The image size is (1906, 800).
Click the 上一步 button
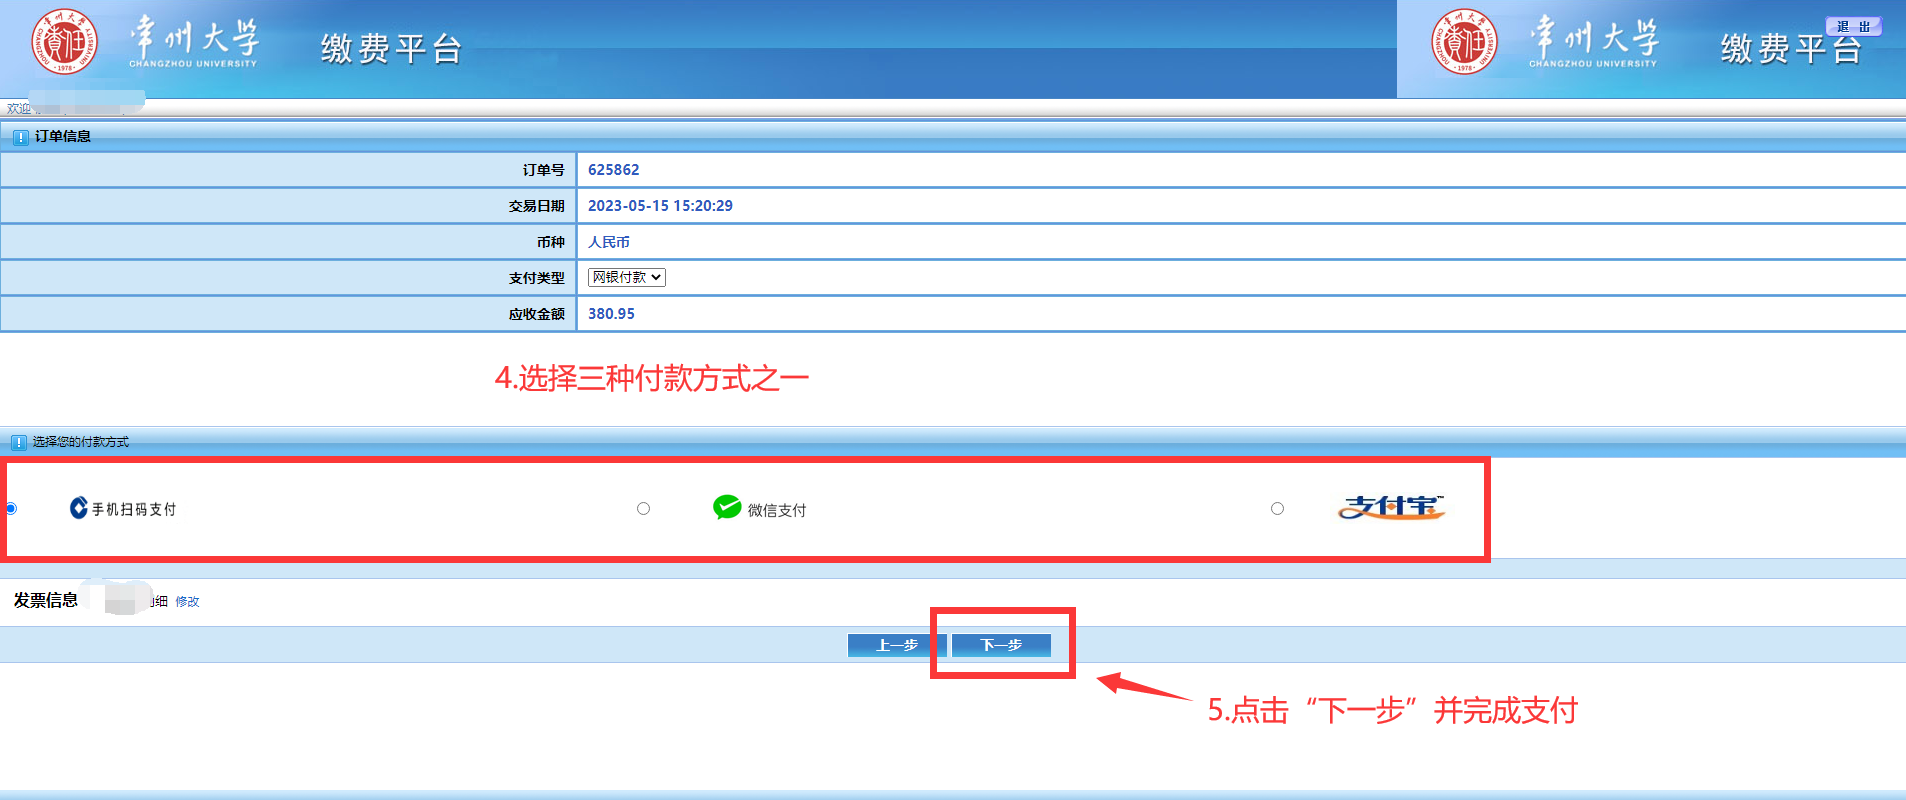point(897,645)
